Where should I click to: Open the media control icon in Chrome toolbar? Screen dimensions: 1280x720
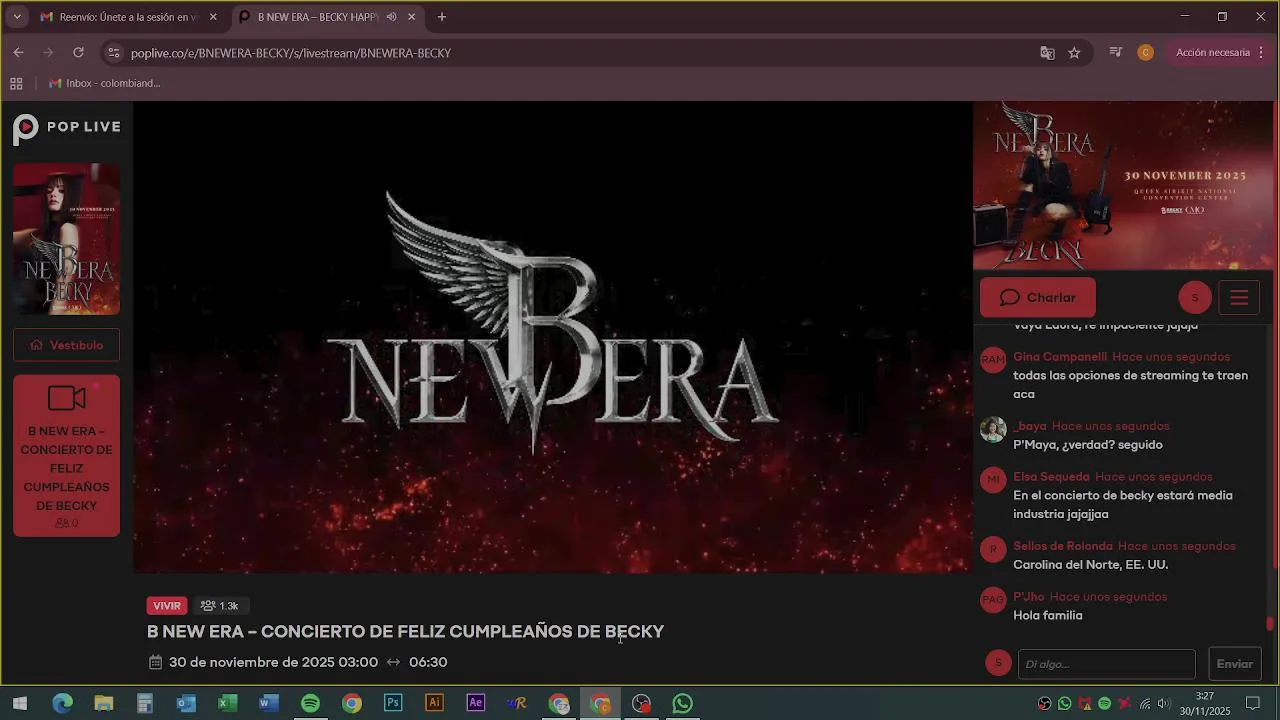1116,53
